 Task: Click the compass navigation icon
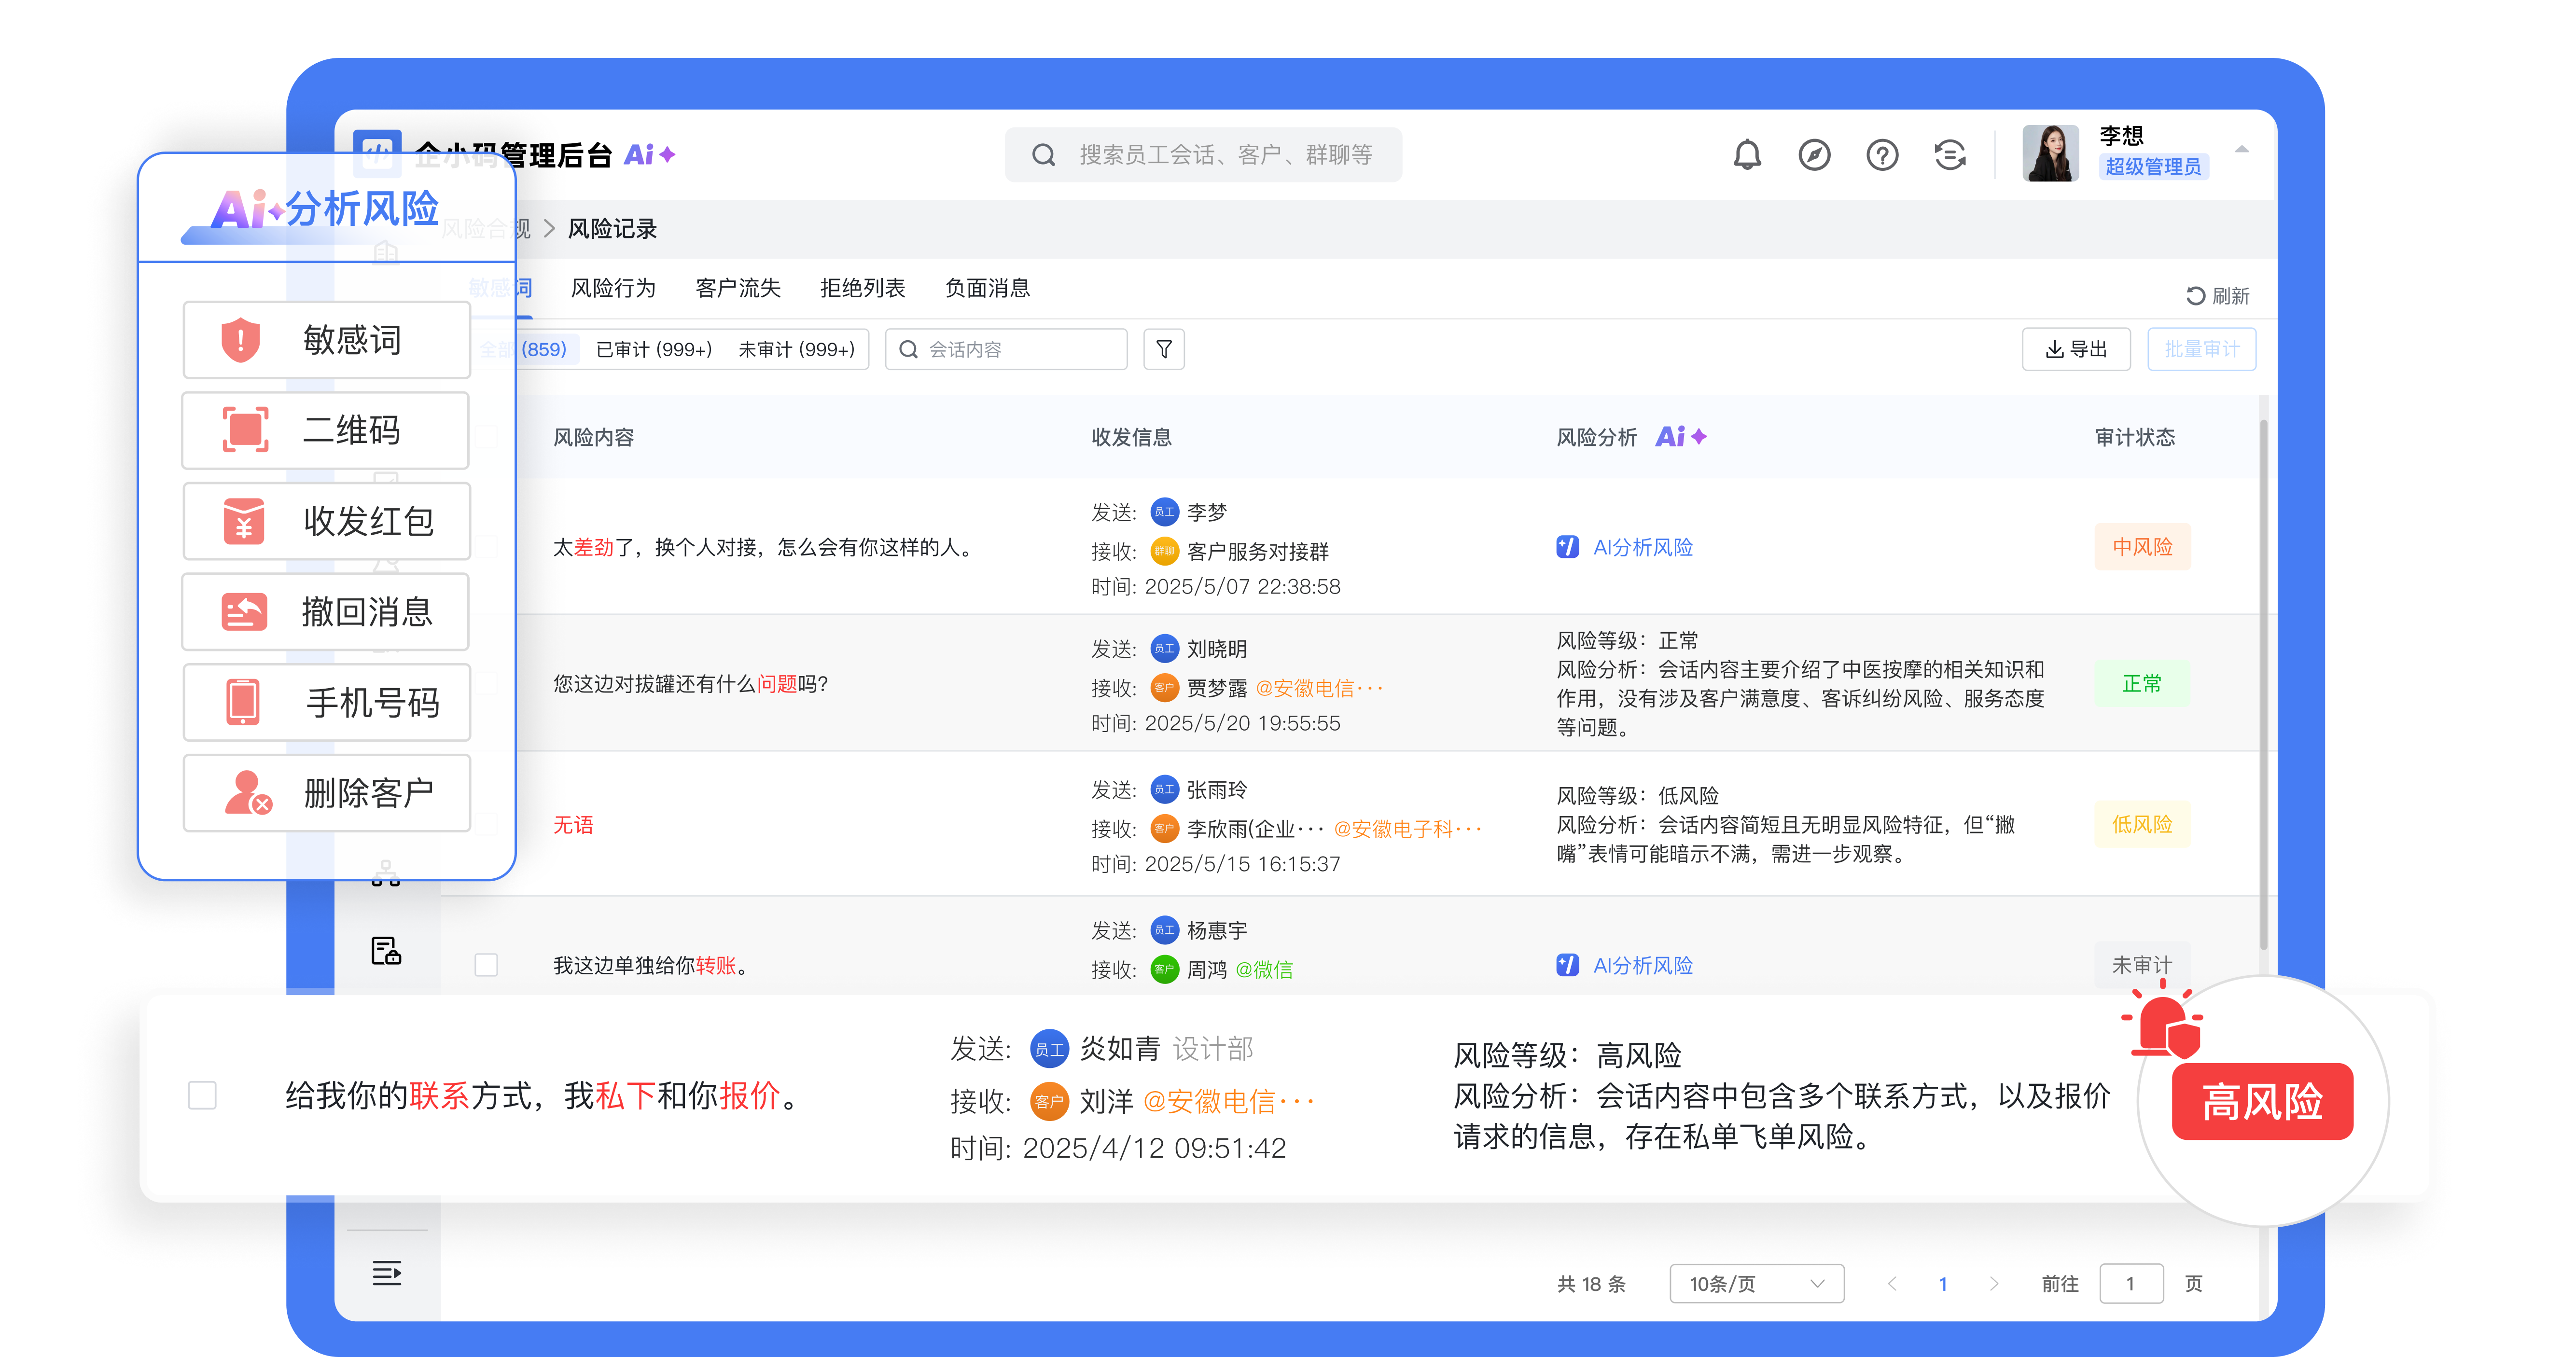click(x=1814, y=155)
